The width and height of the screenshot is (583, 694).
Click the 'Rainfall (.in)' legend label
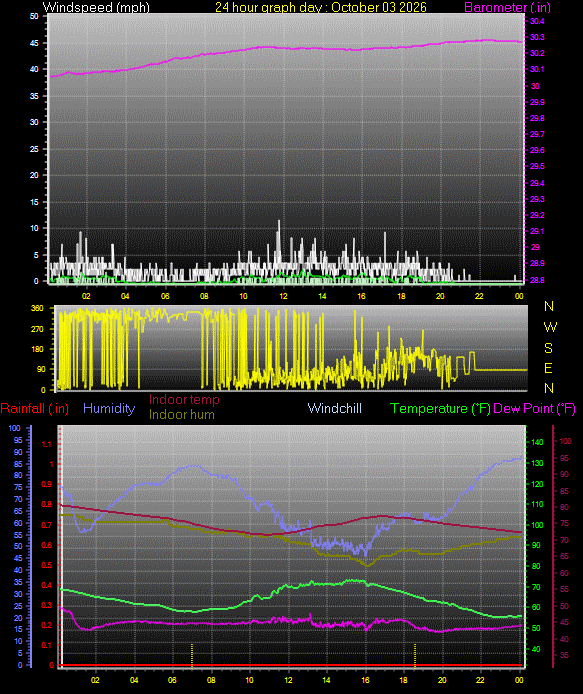pyautogui.click(x=35, y=408)
